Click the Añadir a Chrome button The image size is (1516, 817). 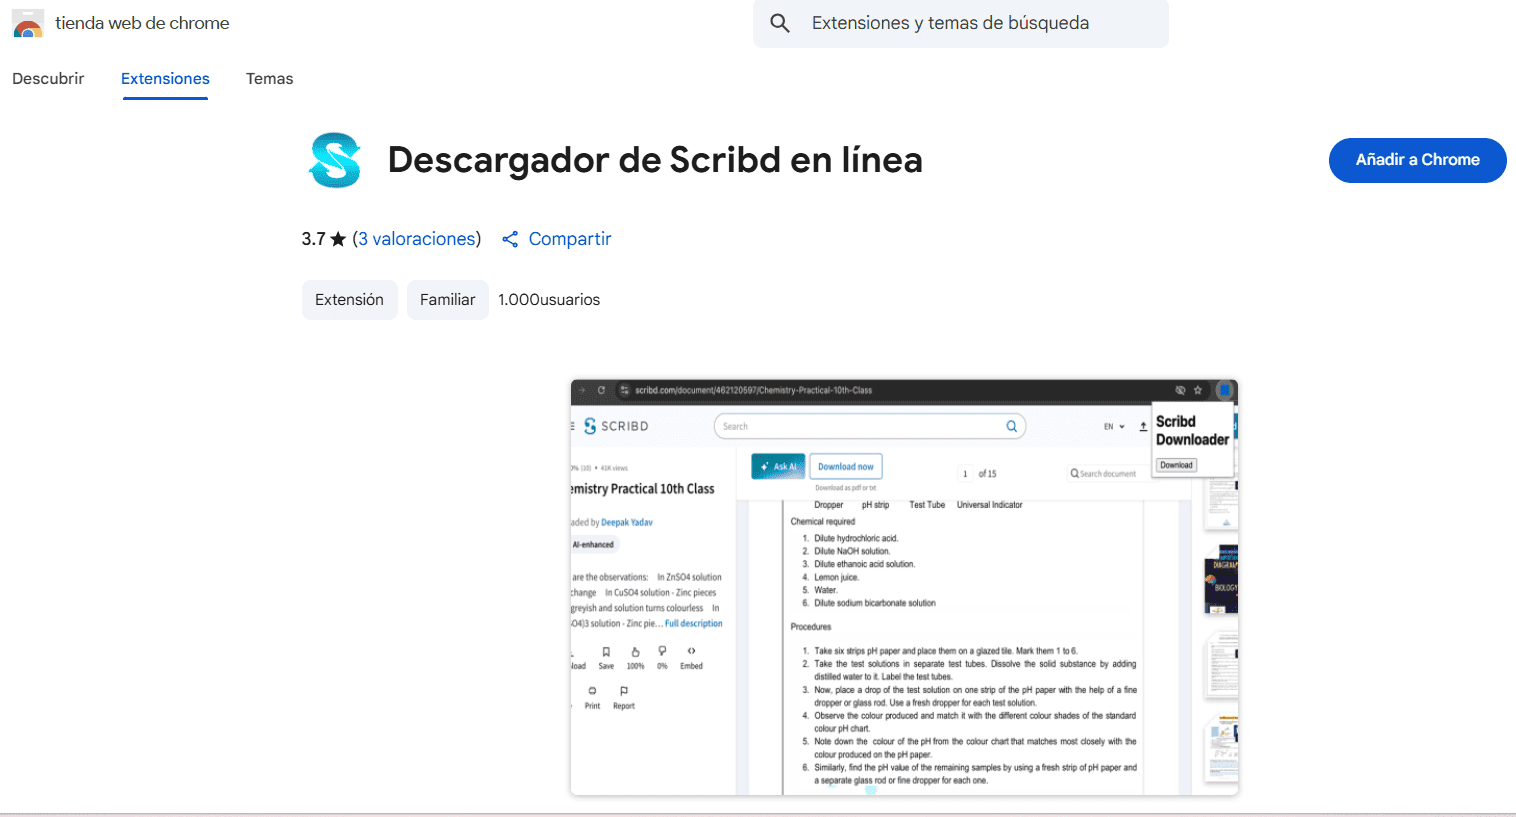[1417, 160]
